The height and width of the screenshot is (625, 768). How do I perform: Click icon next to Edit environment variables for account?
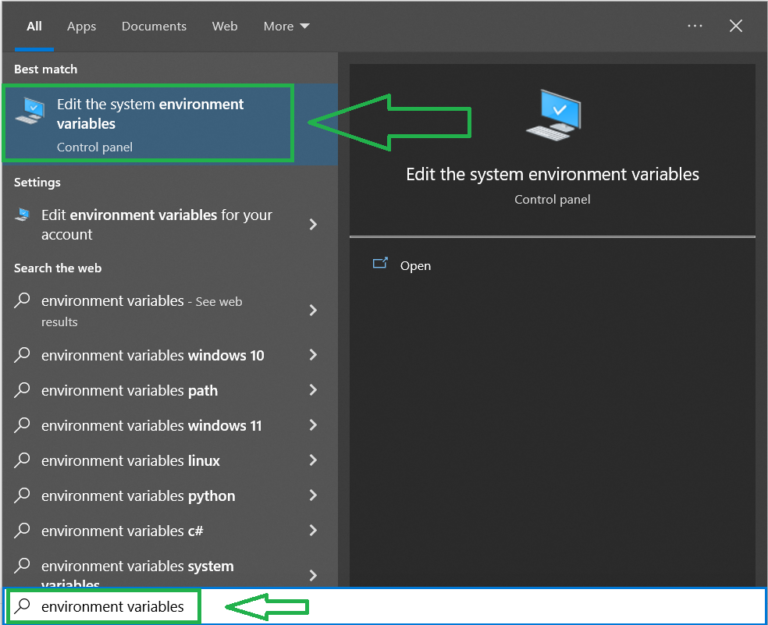coord(22,215)
